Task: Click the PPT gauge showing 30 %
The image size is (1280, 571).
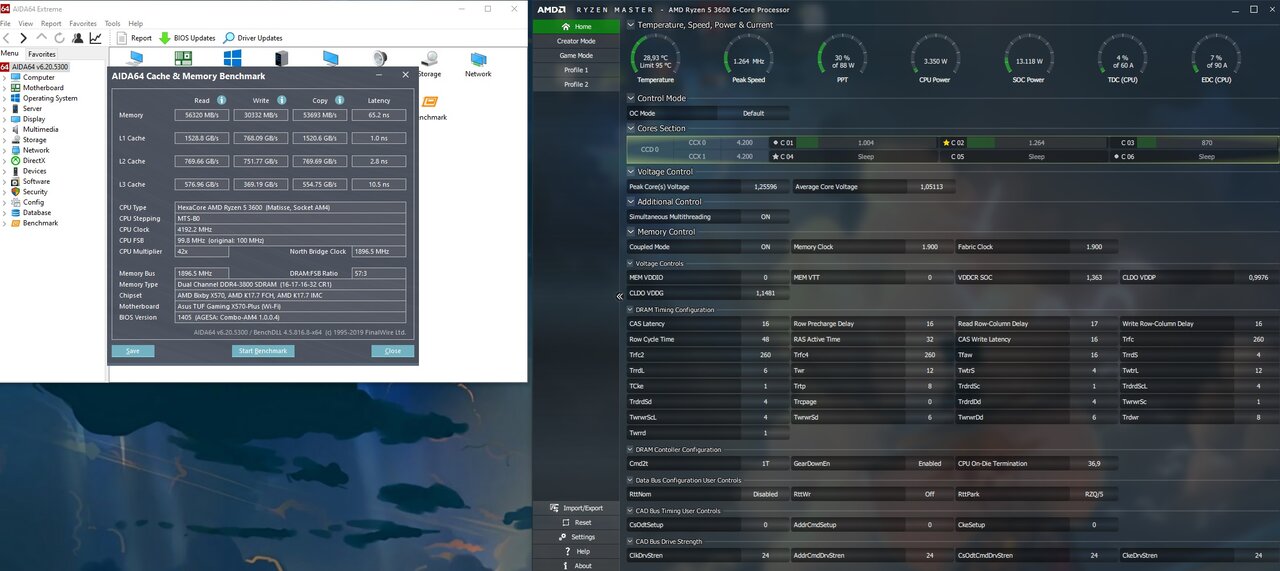Action: [842, 57]
